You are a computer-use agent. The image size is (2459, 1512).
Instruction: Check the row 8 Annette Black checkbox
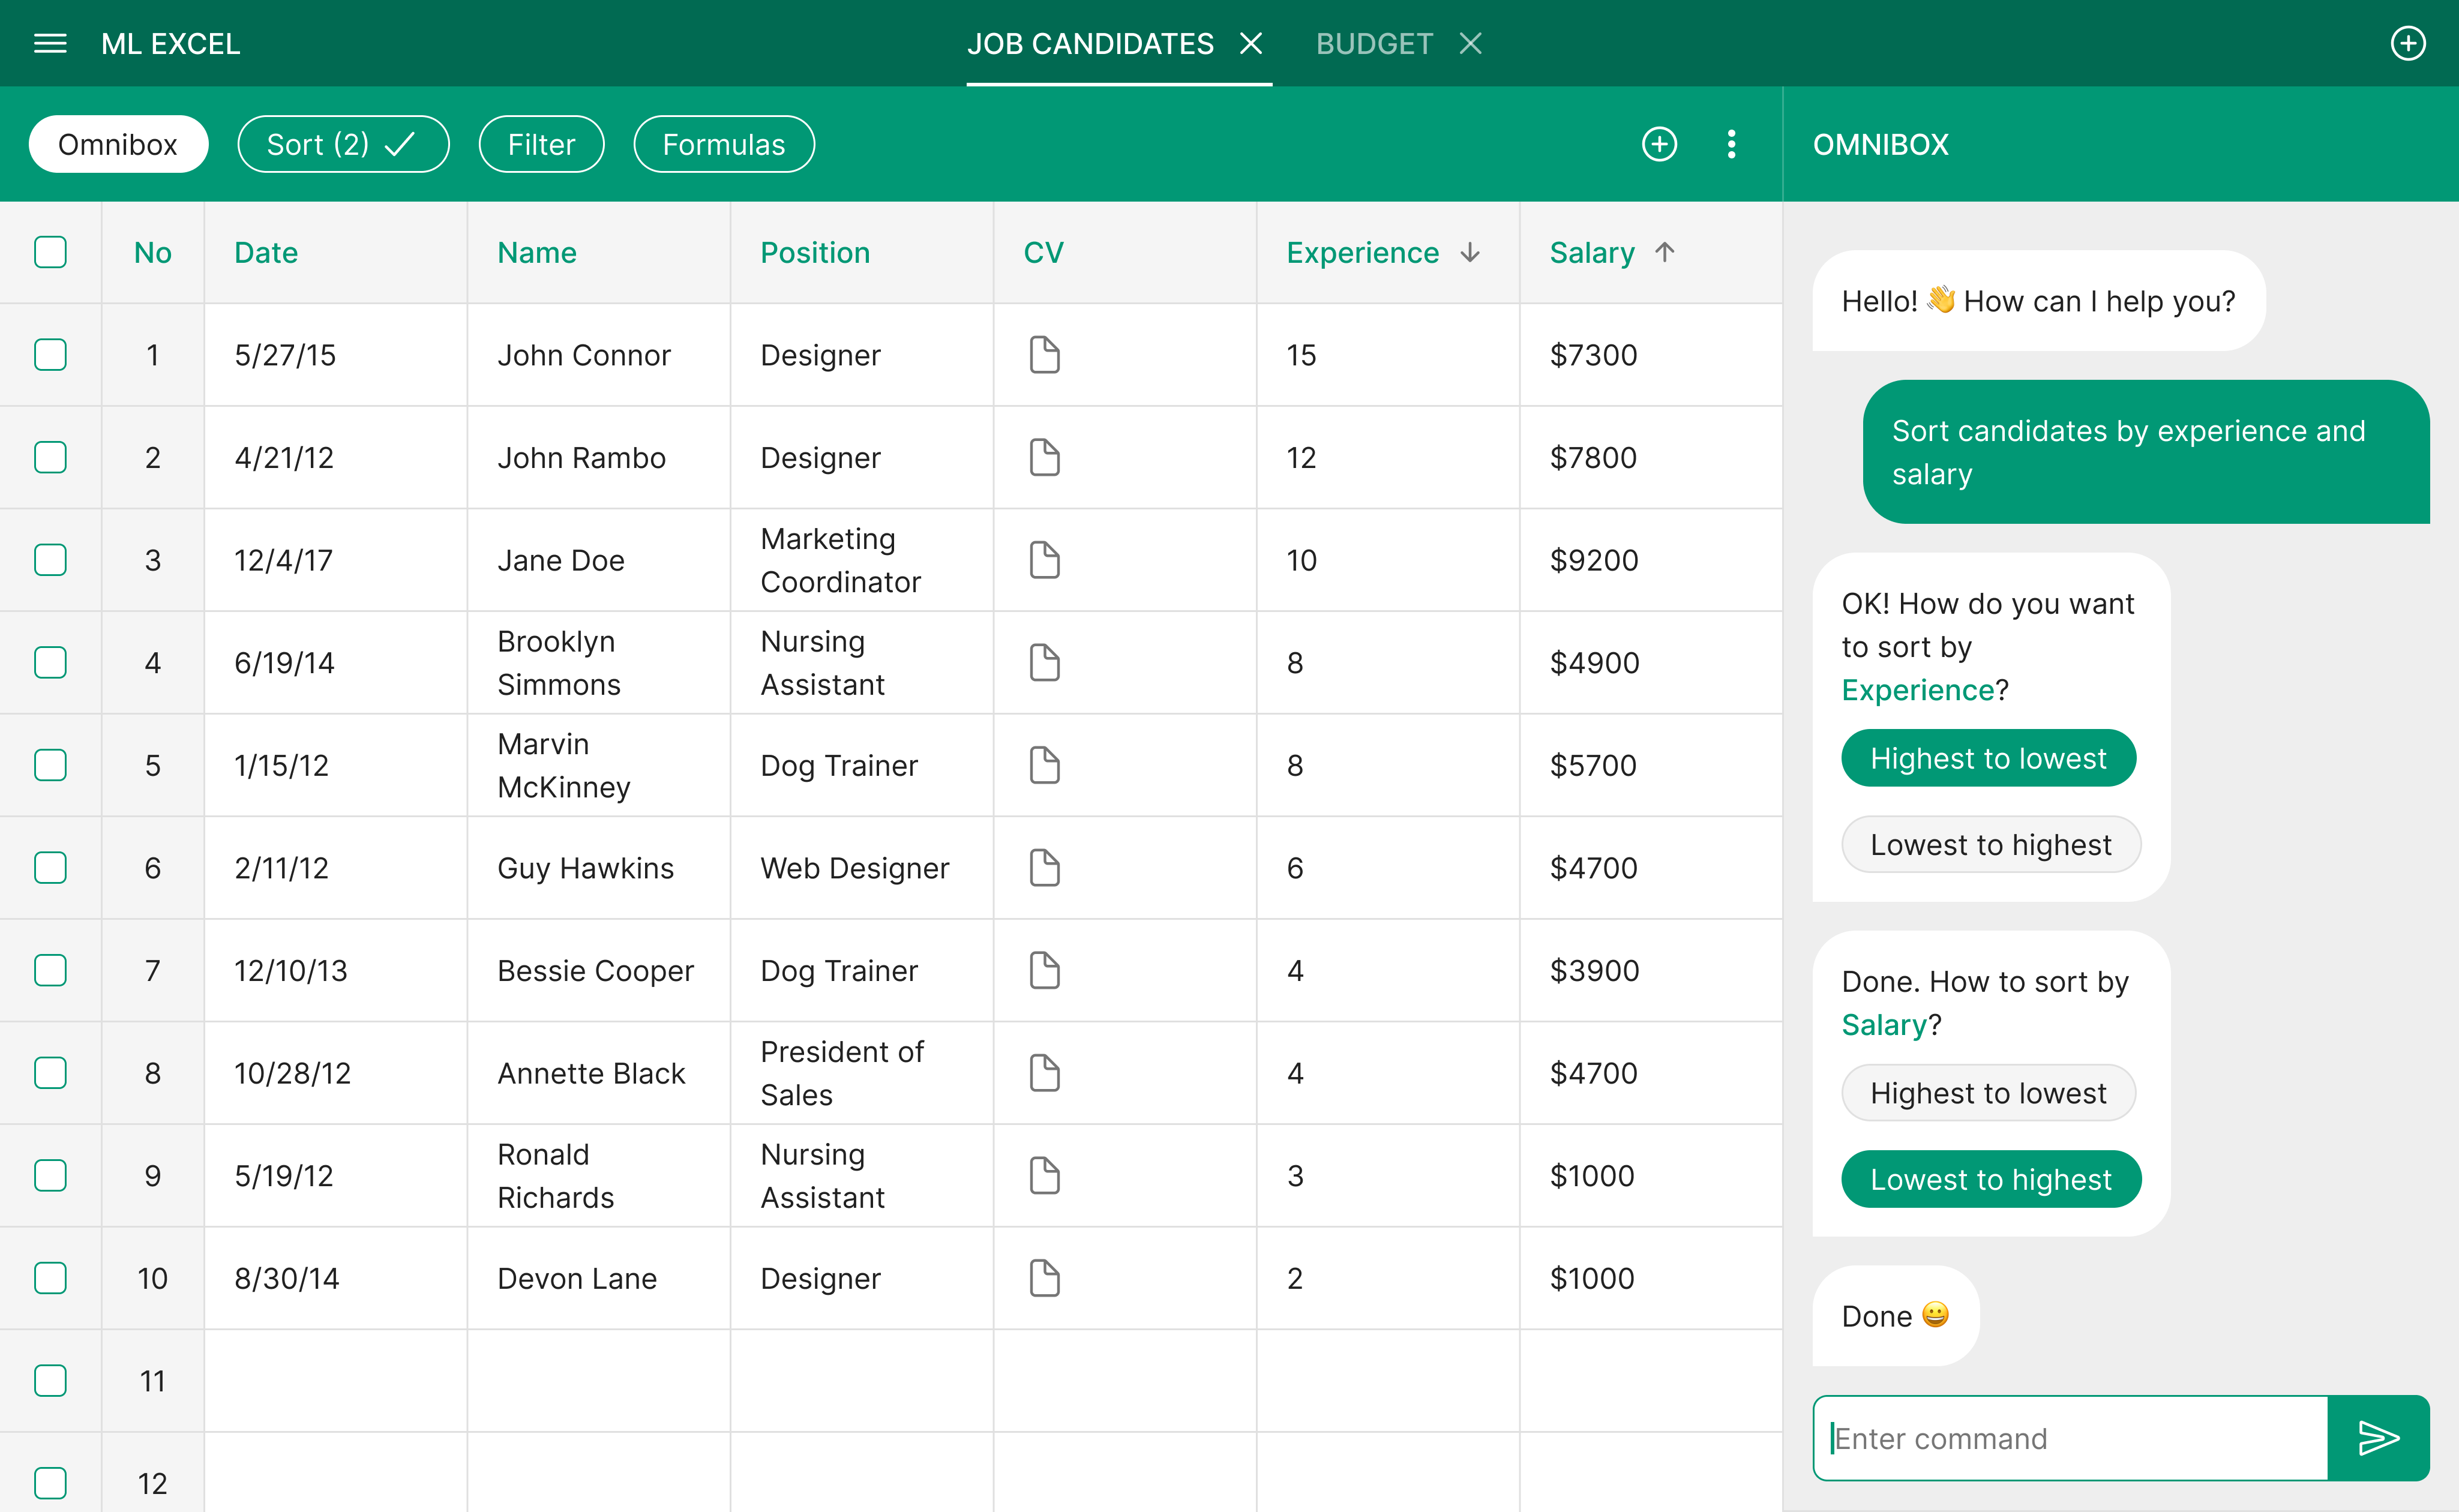50,1073
